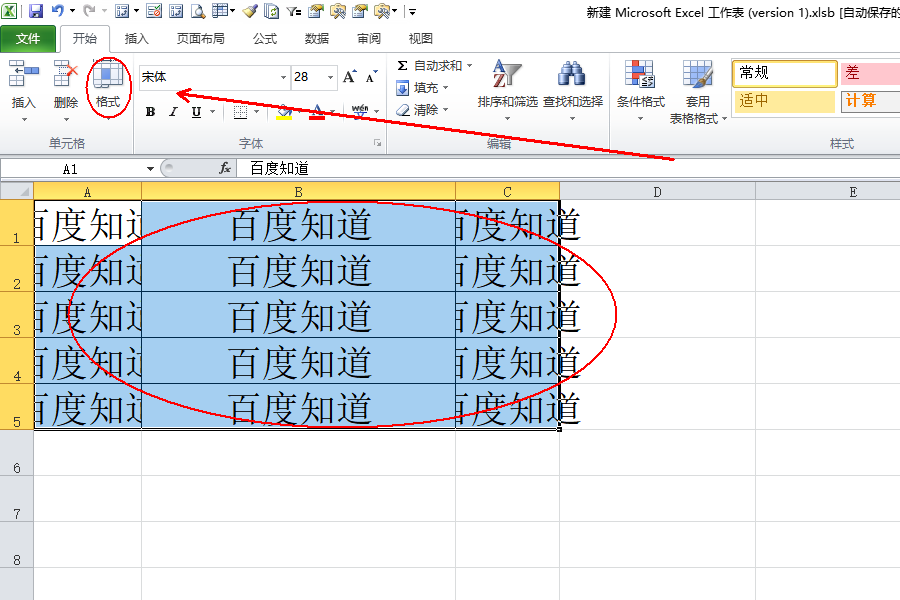Viewport: 900px width, 600px height.
Task: Select column D header
Action: pos(658,192)
